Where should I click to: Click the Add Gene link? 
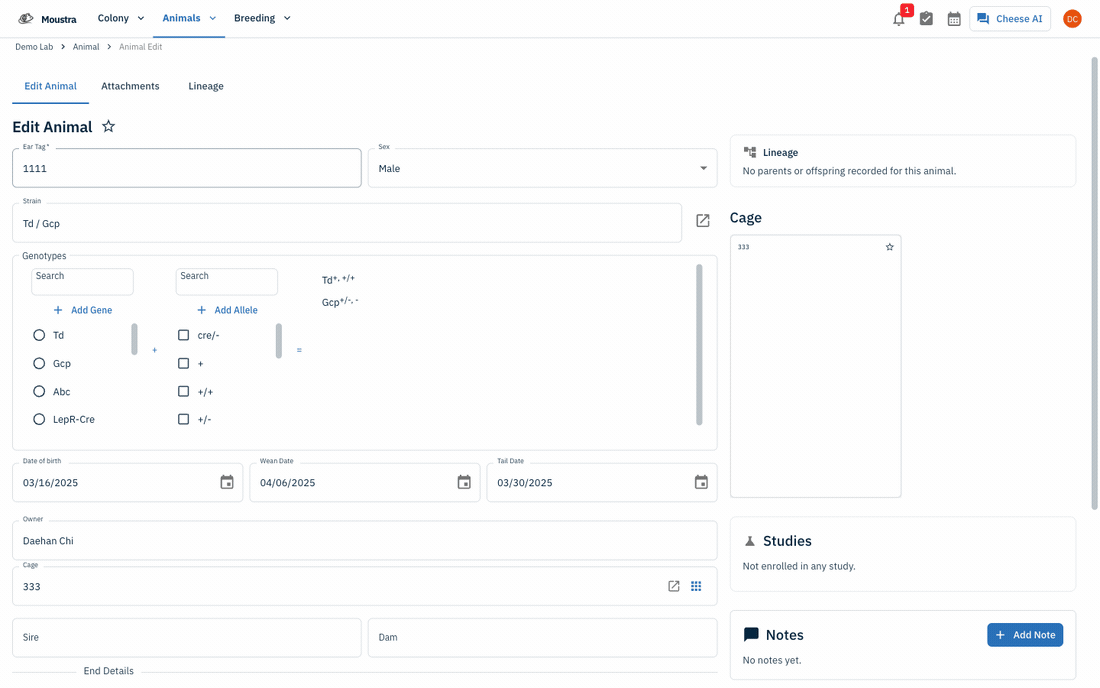pyautogui.click(x=83, y=310)
